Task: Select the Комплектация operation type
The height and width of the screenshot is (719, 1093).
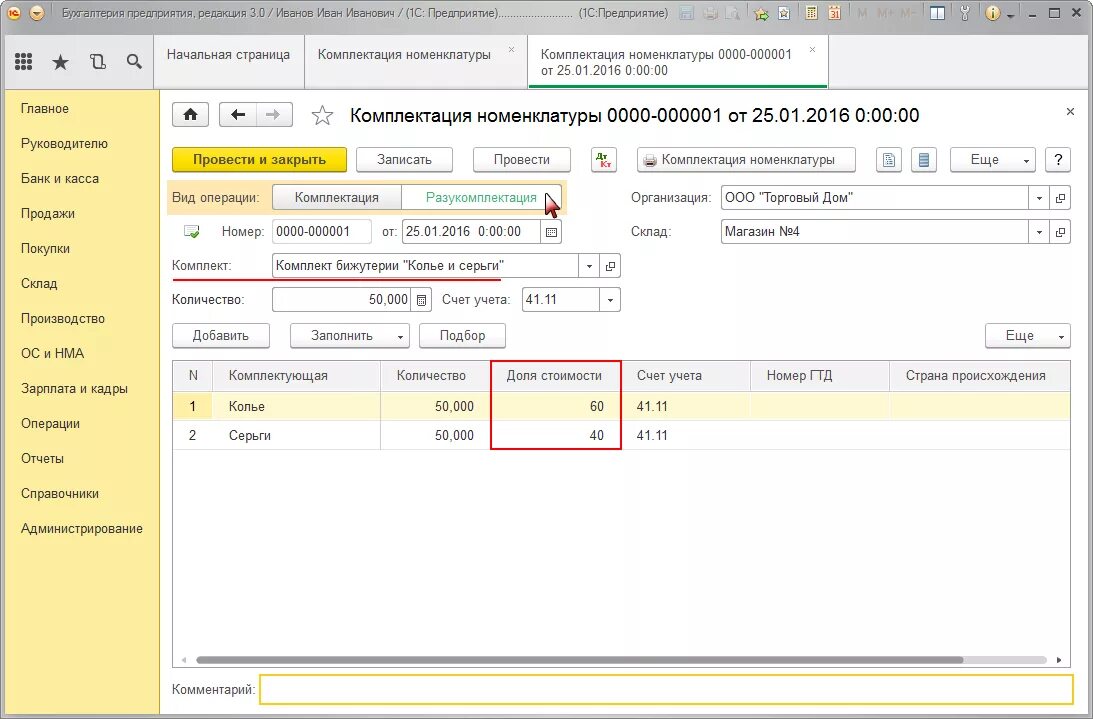Action: pos(337,197)
